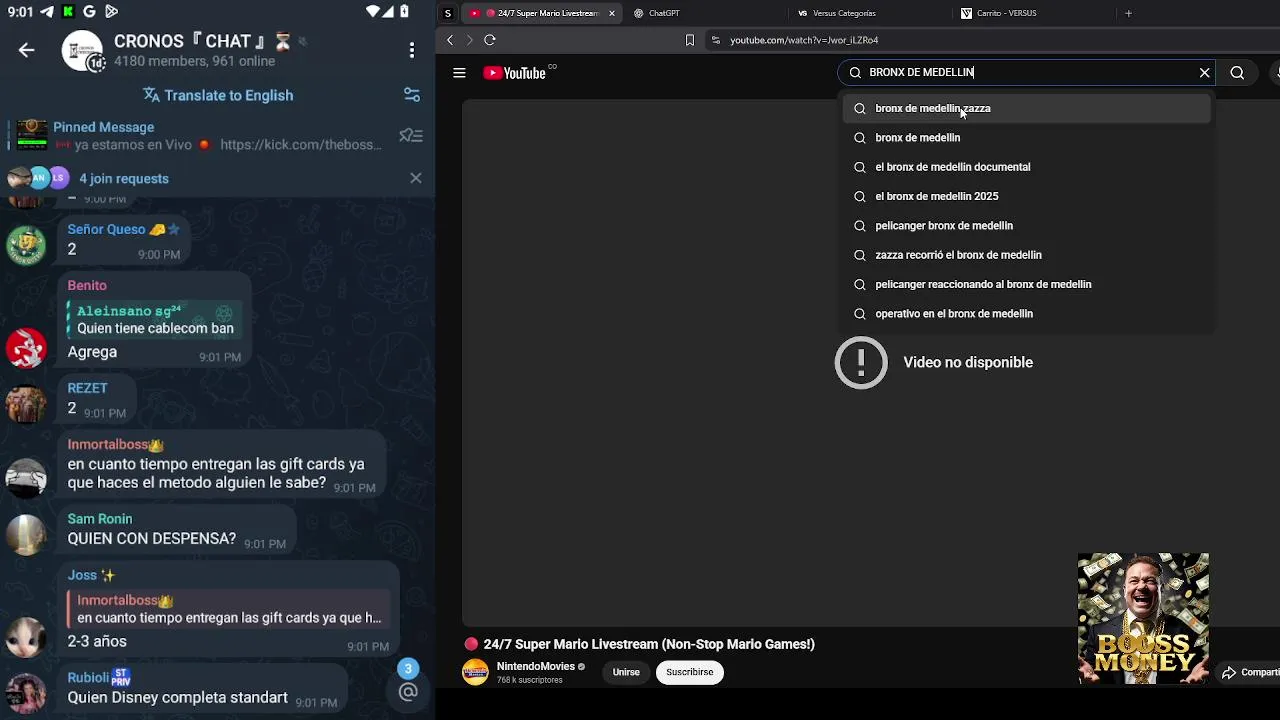1280x720 pixels.
Task: Click the REZET sender name
Action: [x=87, y=388]
